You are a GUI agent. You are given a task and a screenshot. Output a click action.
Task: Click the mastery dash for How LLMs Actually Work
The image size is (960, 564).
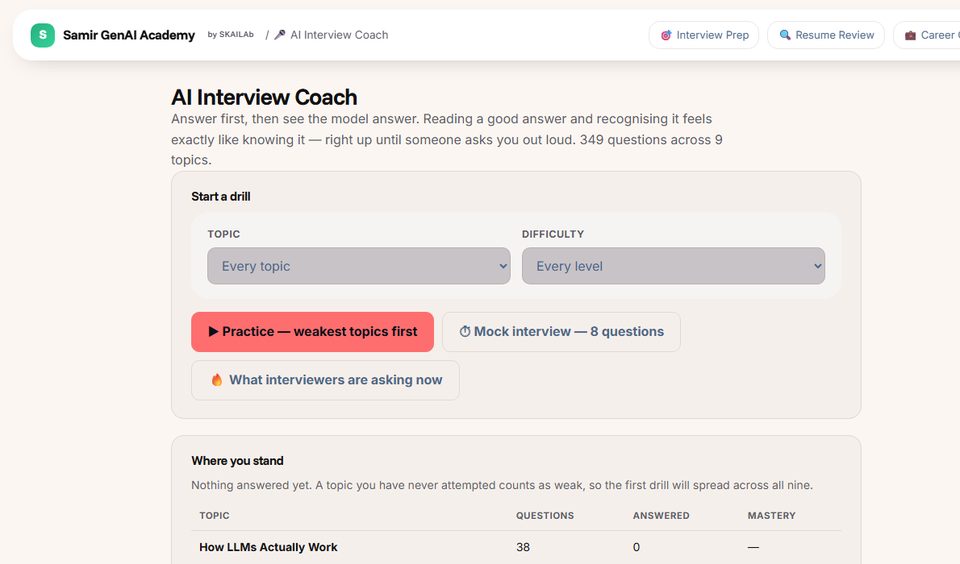tap(753, 547)
